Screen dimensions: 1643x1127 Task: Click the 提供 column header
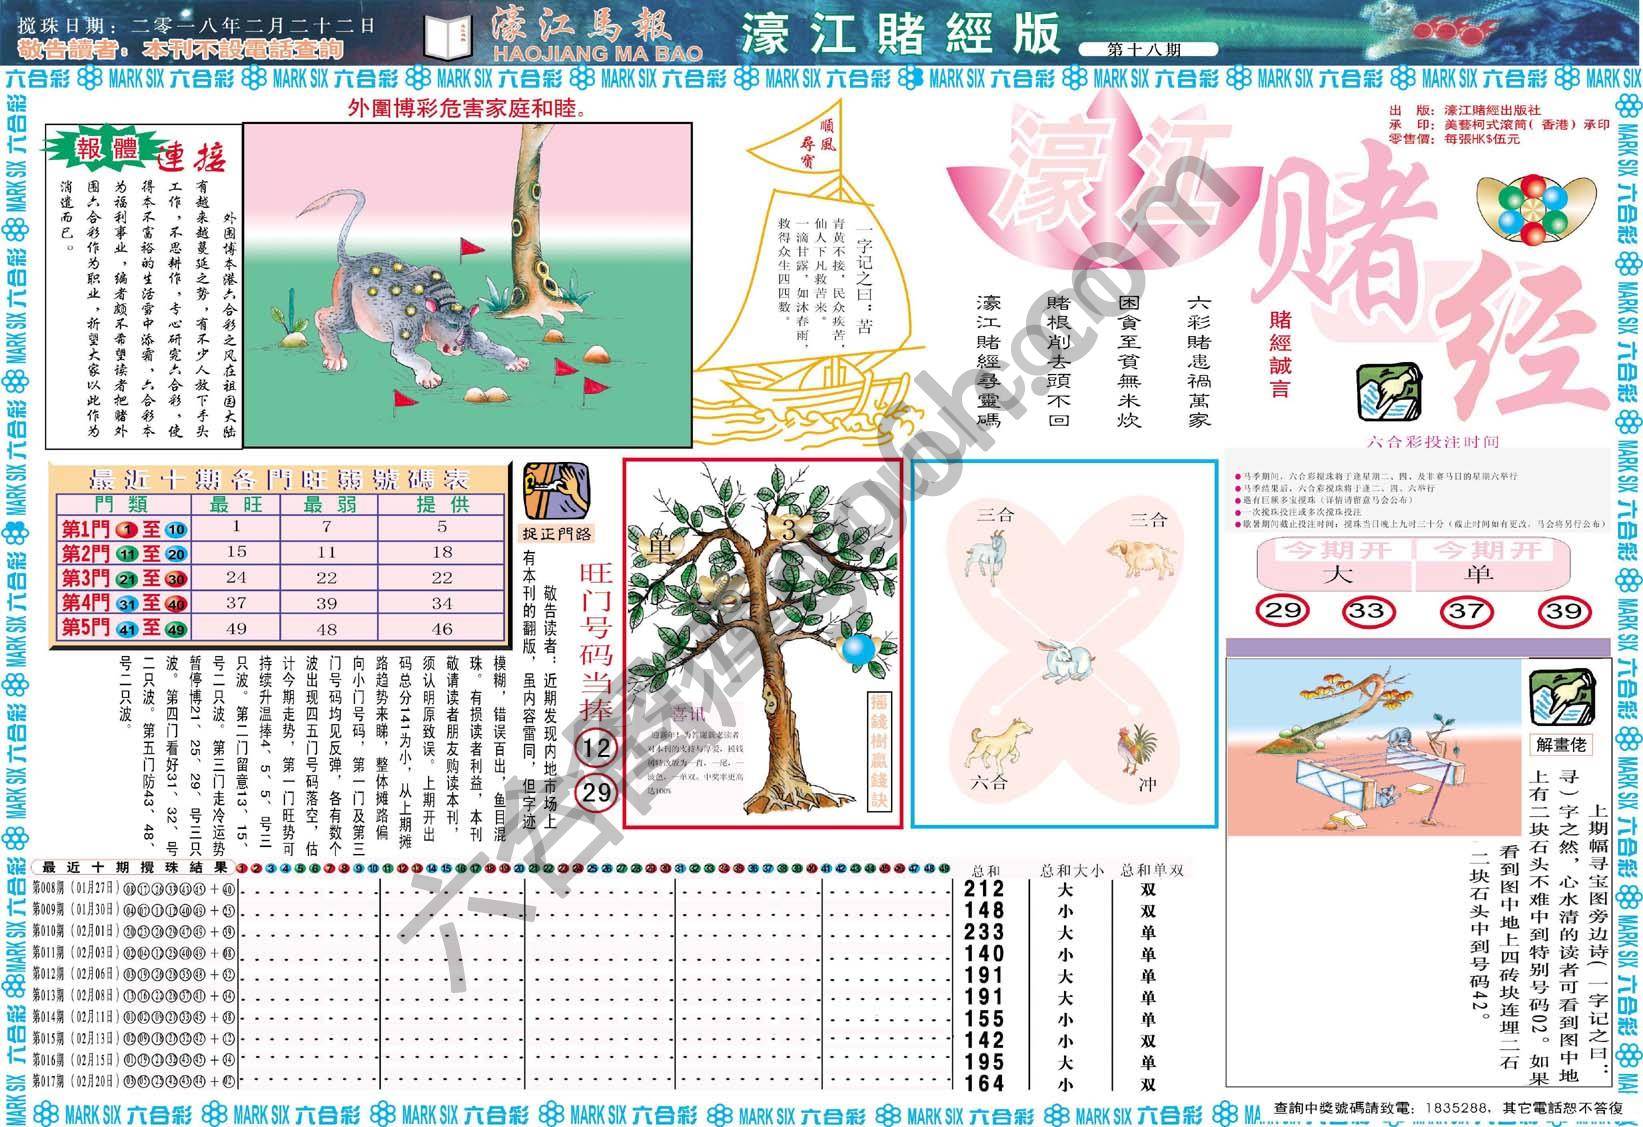(x=442, y=505)
